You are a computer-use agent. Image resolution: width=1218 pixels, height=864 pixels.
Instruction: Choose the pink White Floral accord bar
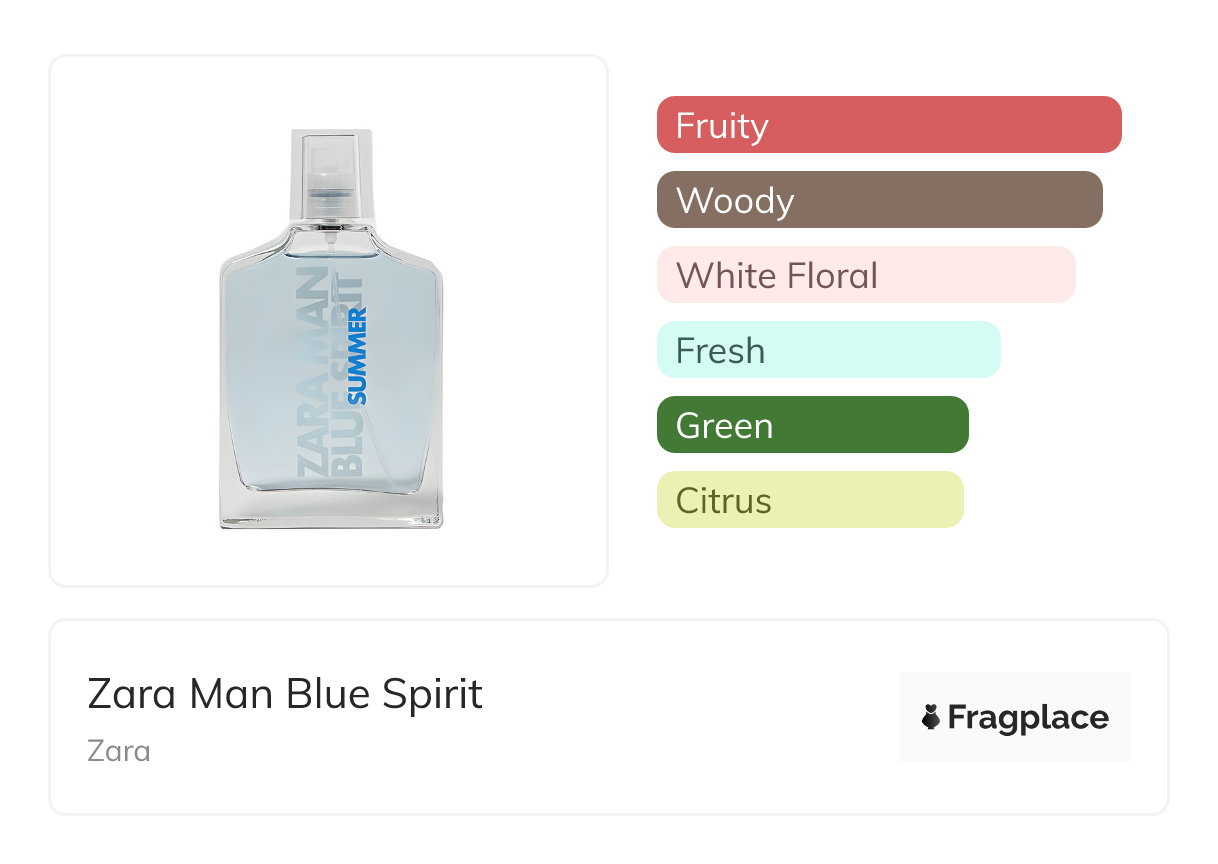[865, 275]
